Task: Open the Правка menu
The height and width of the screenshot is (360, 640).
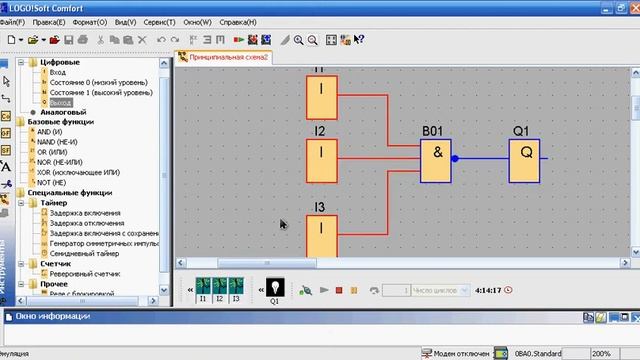Action: (x=49, y=22)
